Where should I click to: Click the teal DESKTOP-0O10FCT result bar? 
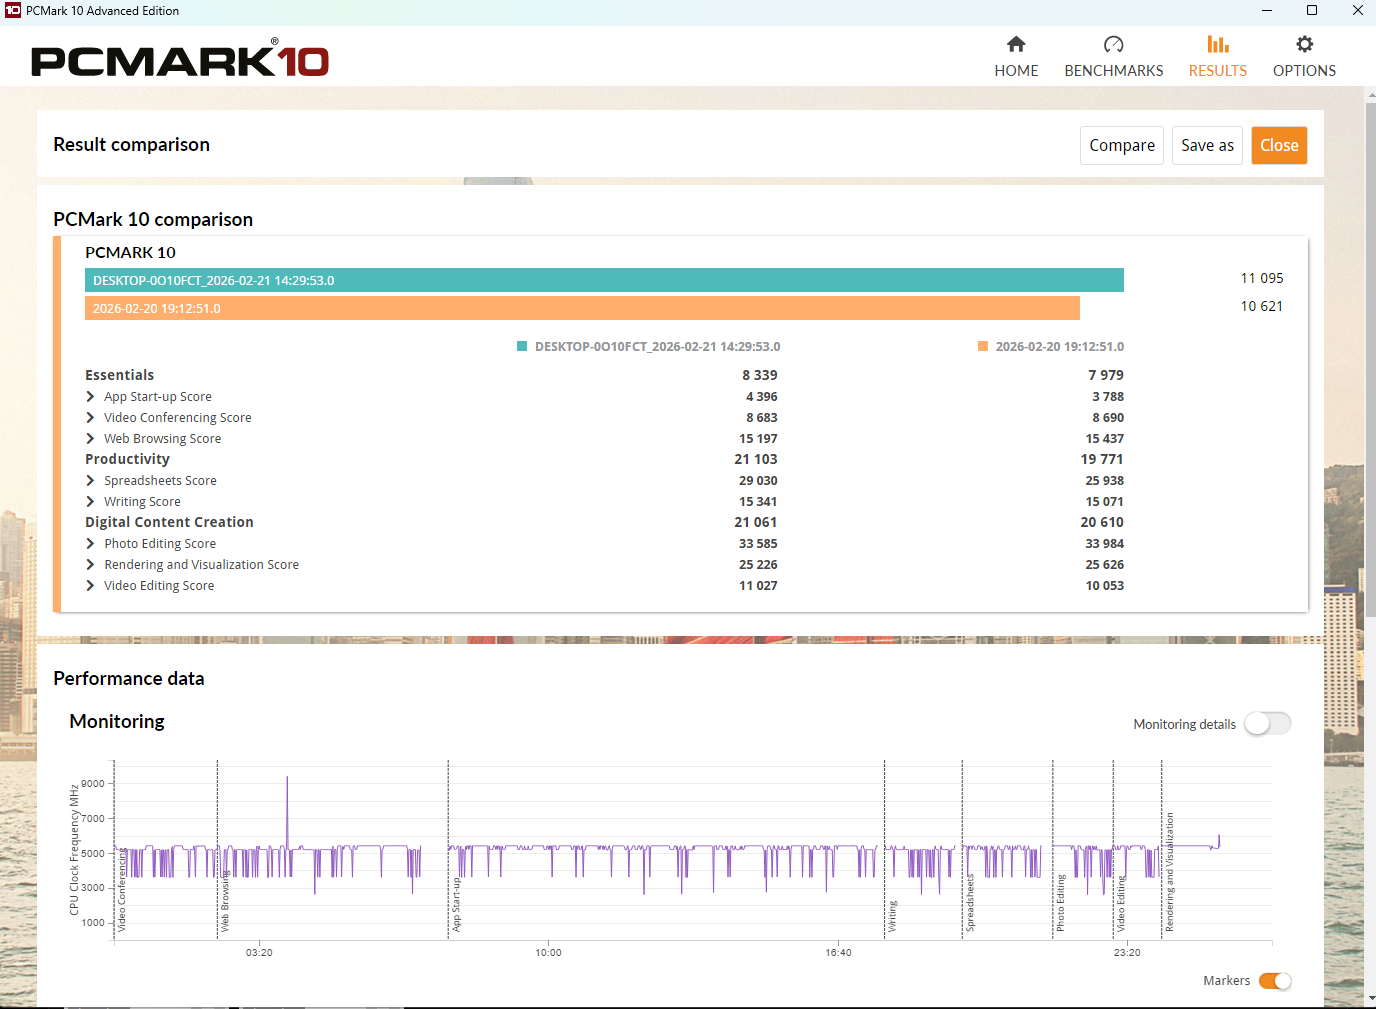point(604,280)
